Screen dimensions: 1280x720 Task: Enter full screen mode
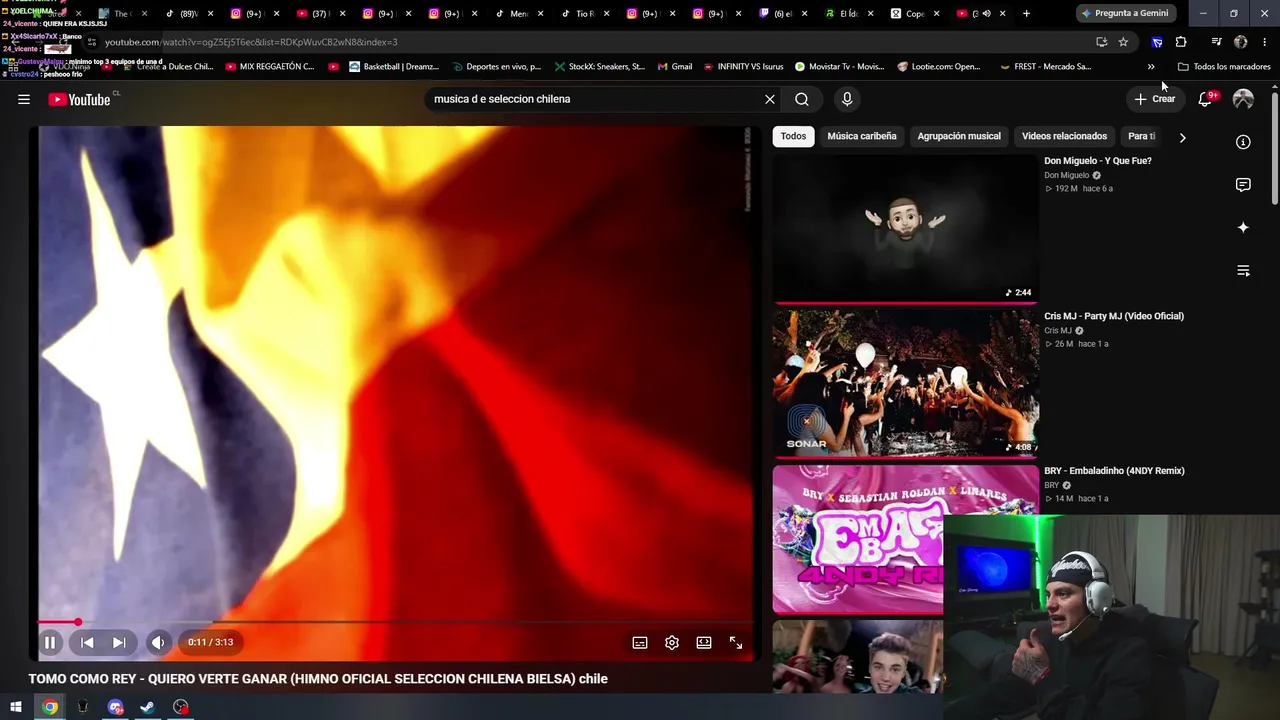(736, 643)
